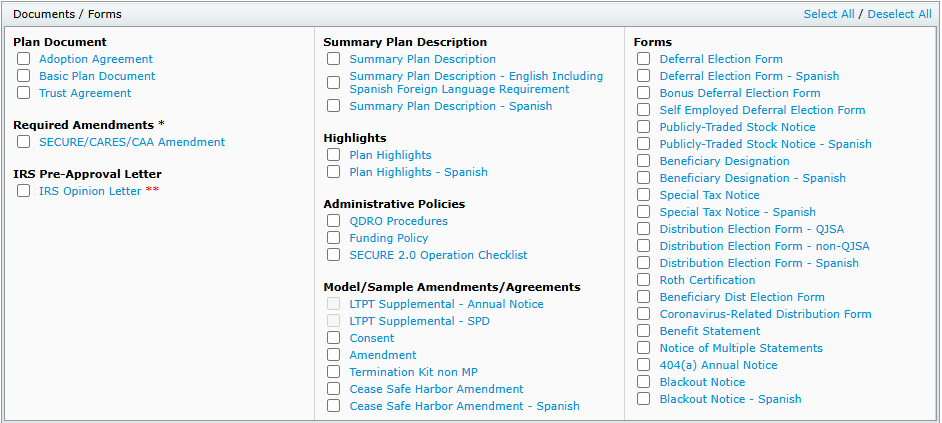
Task: Click the Deselect All link
Action: click(899, 14)
